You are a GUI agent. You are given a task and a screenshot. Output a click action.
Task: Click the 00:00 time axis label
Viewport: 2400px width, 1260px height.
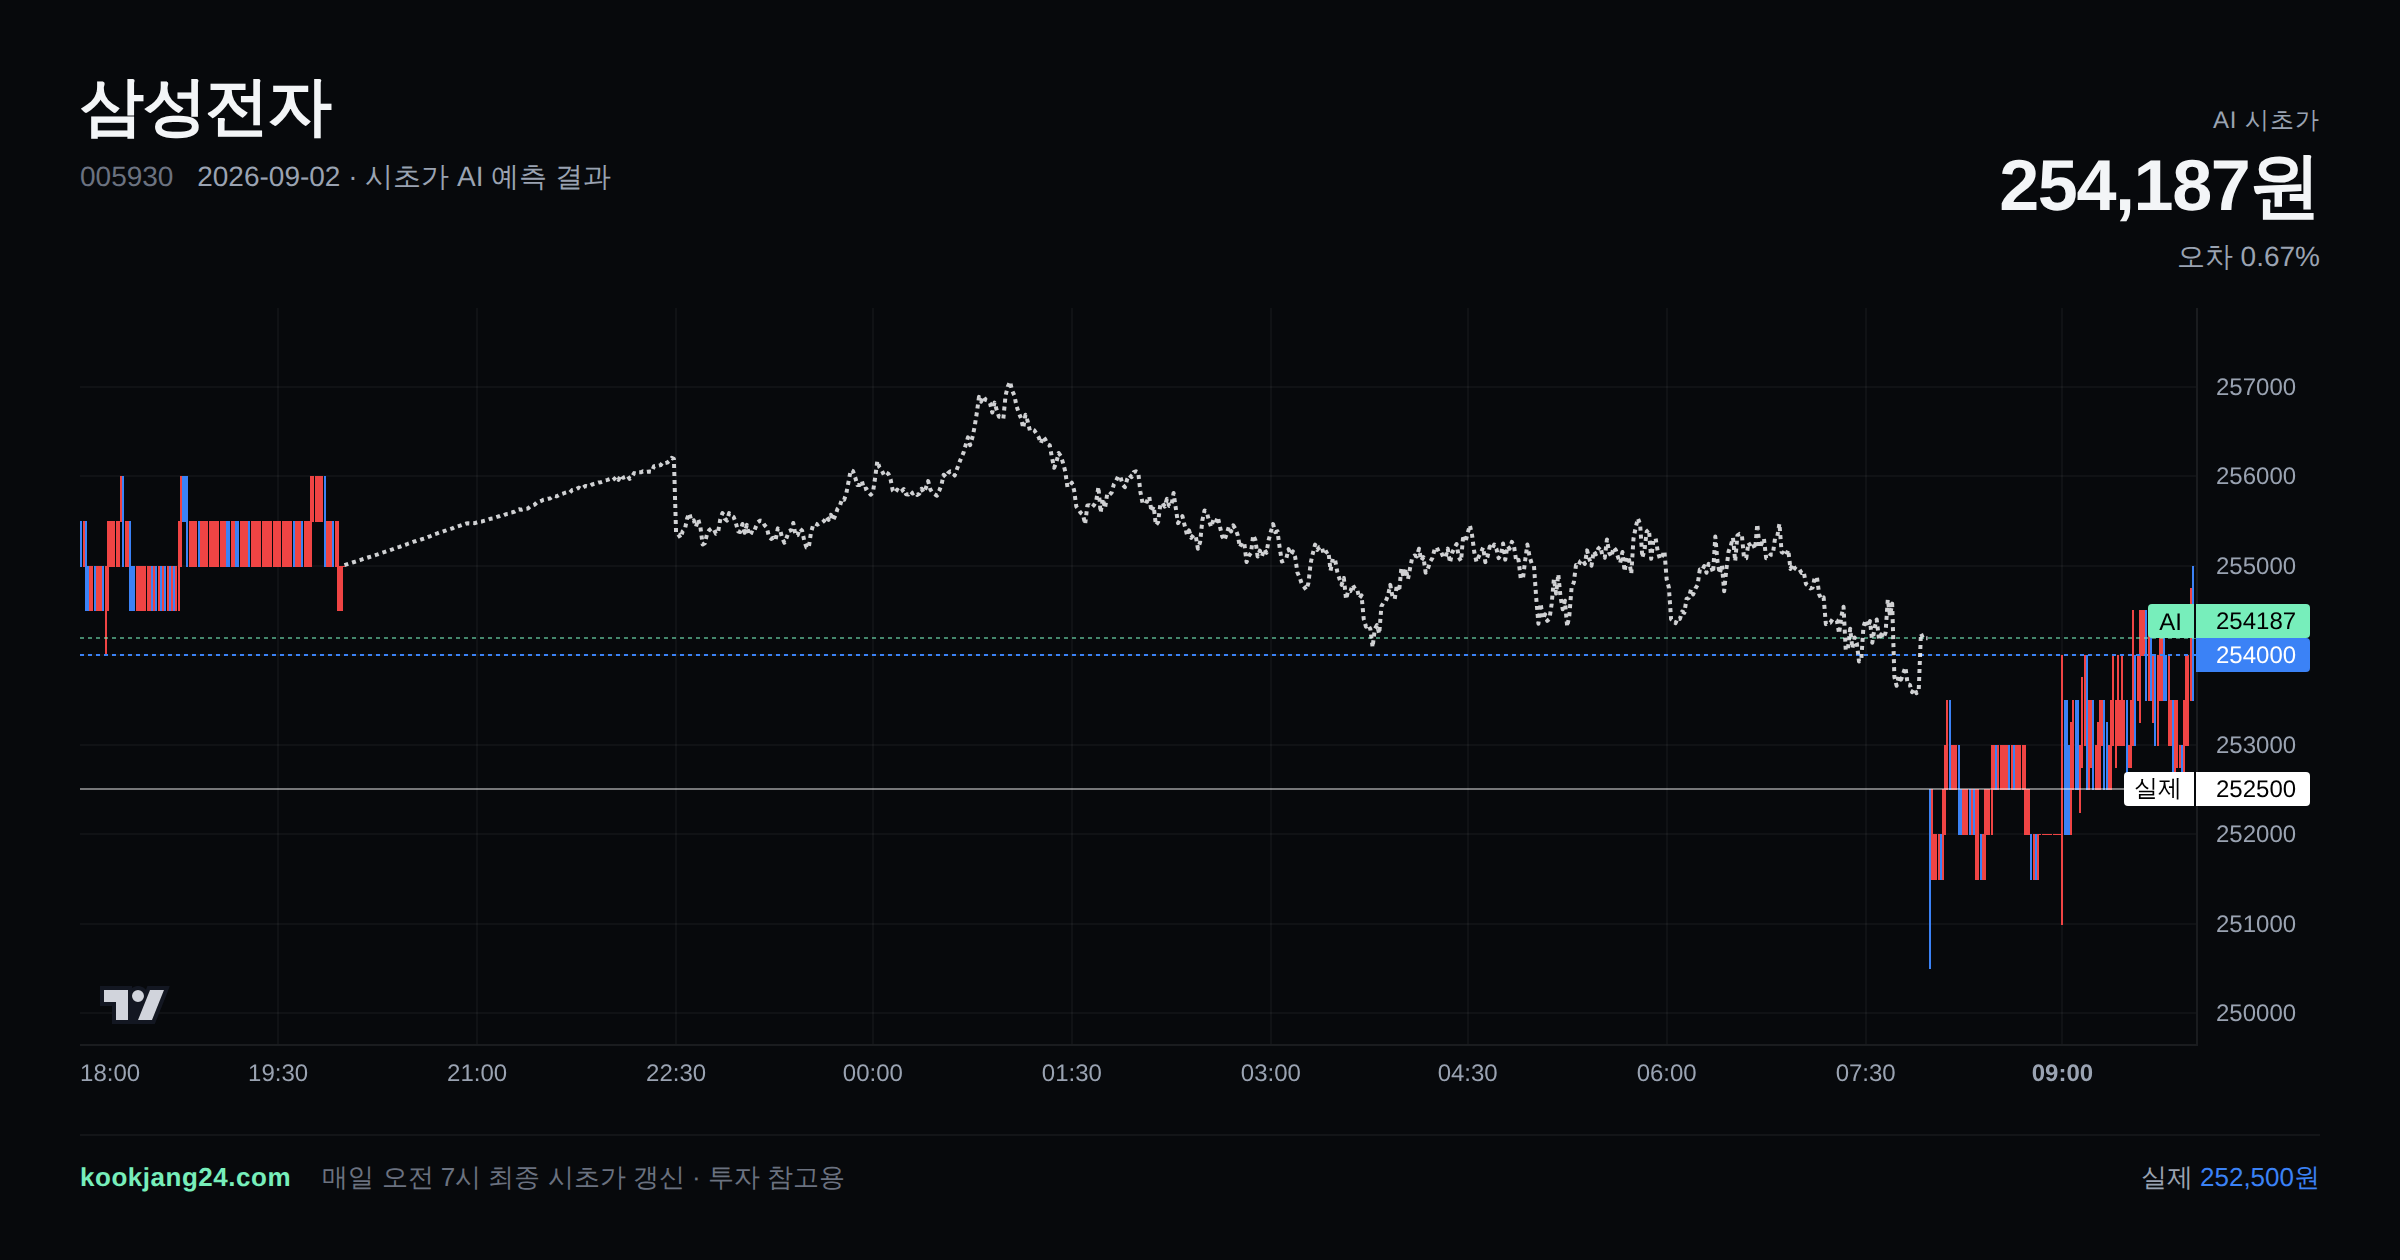tap(873, 1073)
